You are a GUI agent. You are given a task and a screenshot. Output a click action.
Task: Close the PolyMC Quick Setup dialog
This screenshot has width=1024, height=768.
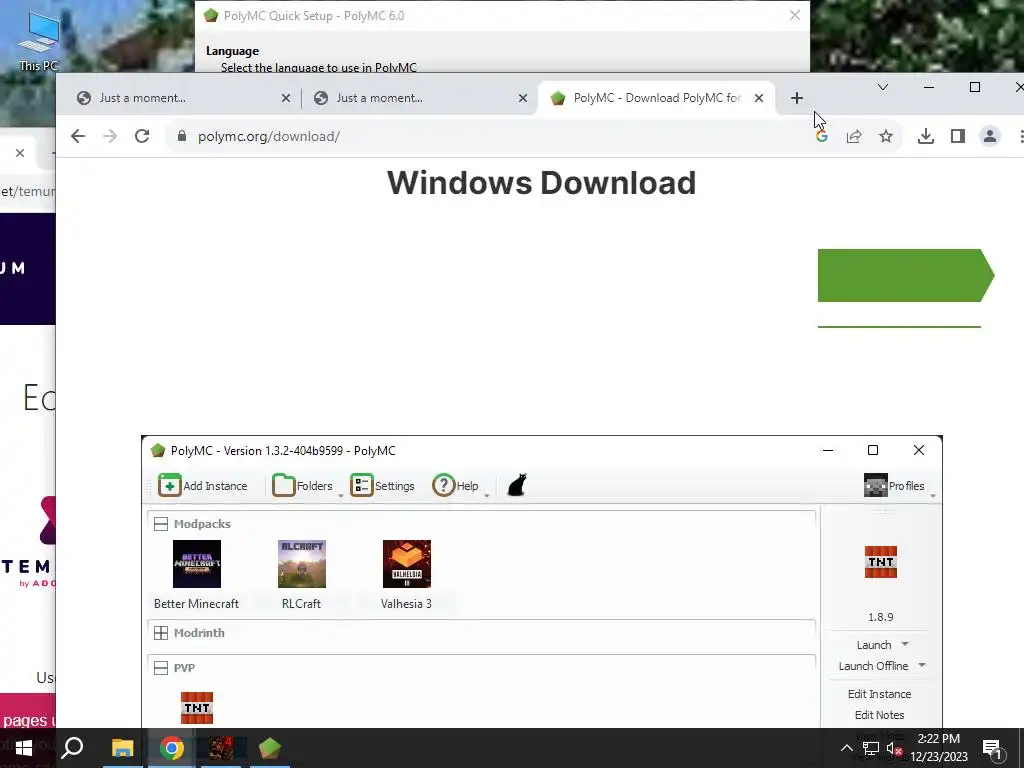click(x=795, y=15)
